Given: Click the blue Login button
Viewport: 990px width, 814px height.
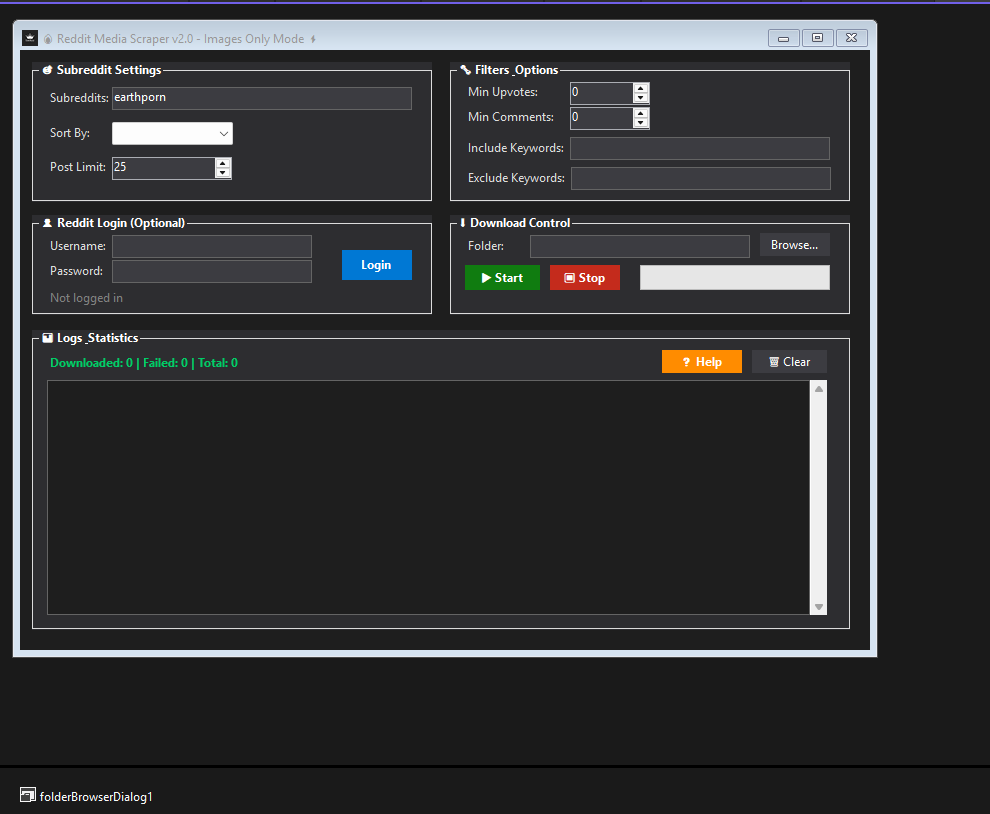Looking at the screenshot, I should [x=376, y=265].
